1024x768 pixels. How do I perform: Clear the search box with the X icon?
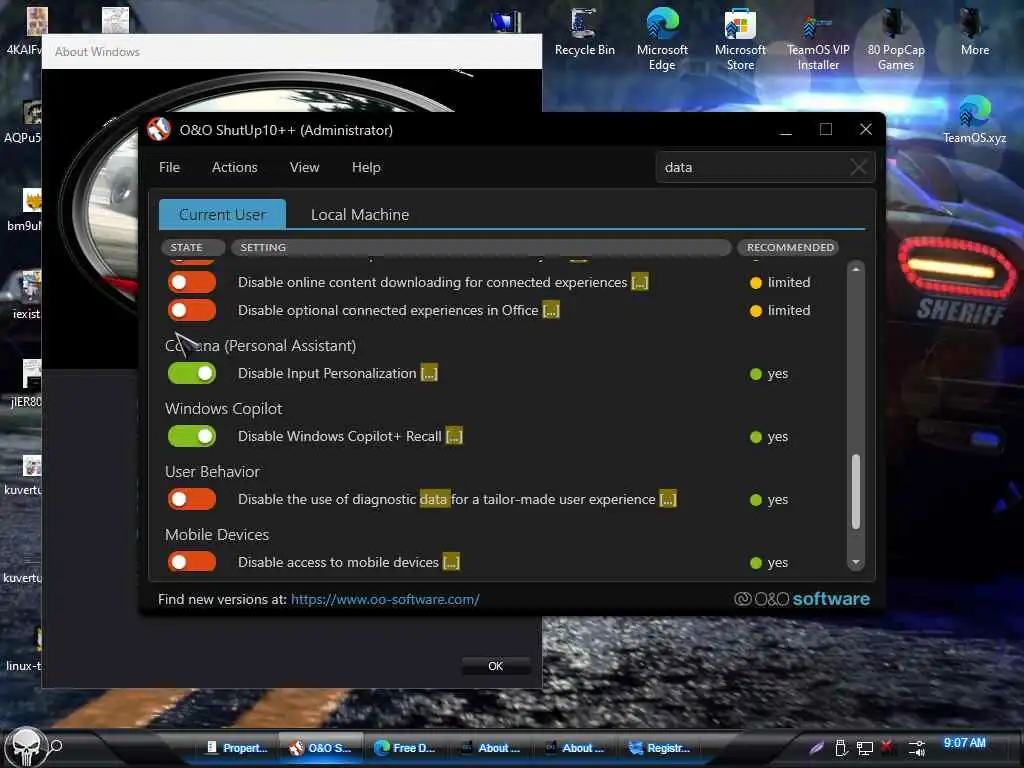[859, 167]
